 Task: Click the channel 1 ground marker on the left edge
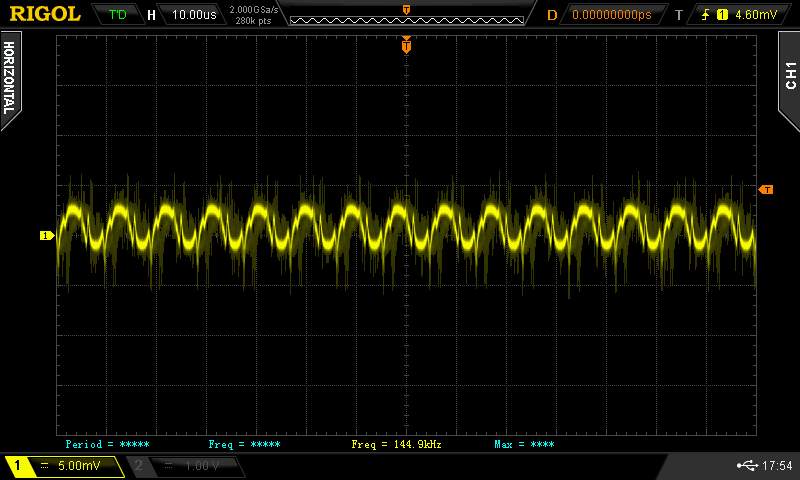point(46,235)
